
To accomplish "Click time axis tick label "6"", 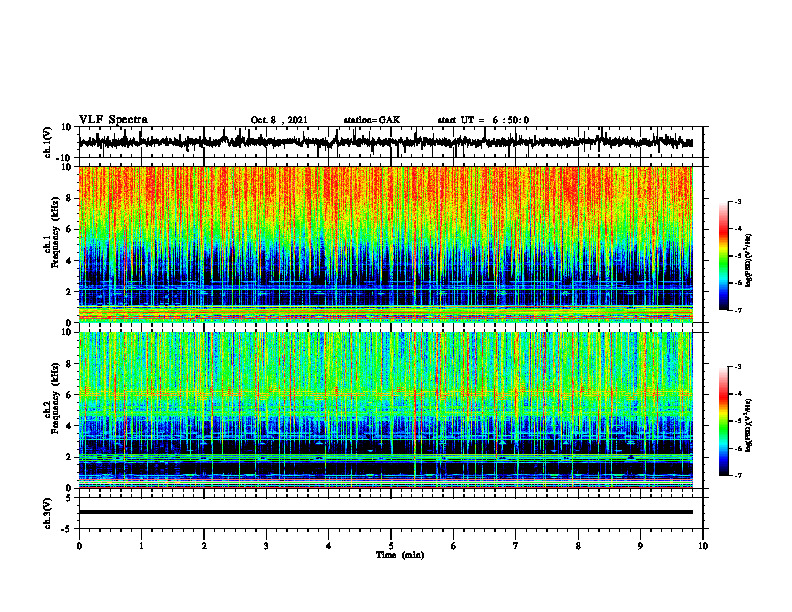I will coord(454,546).
